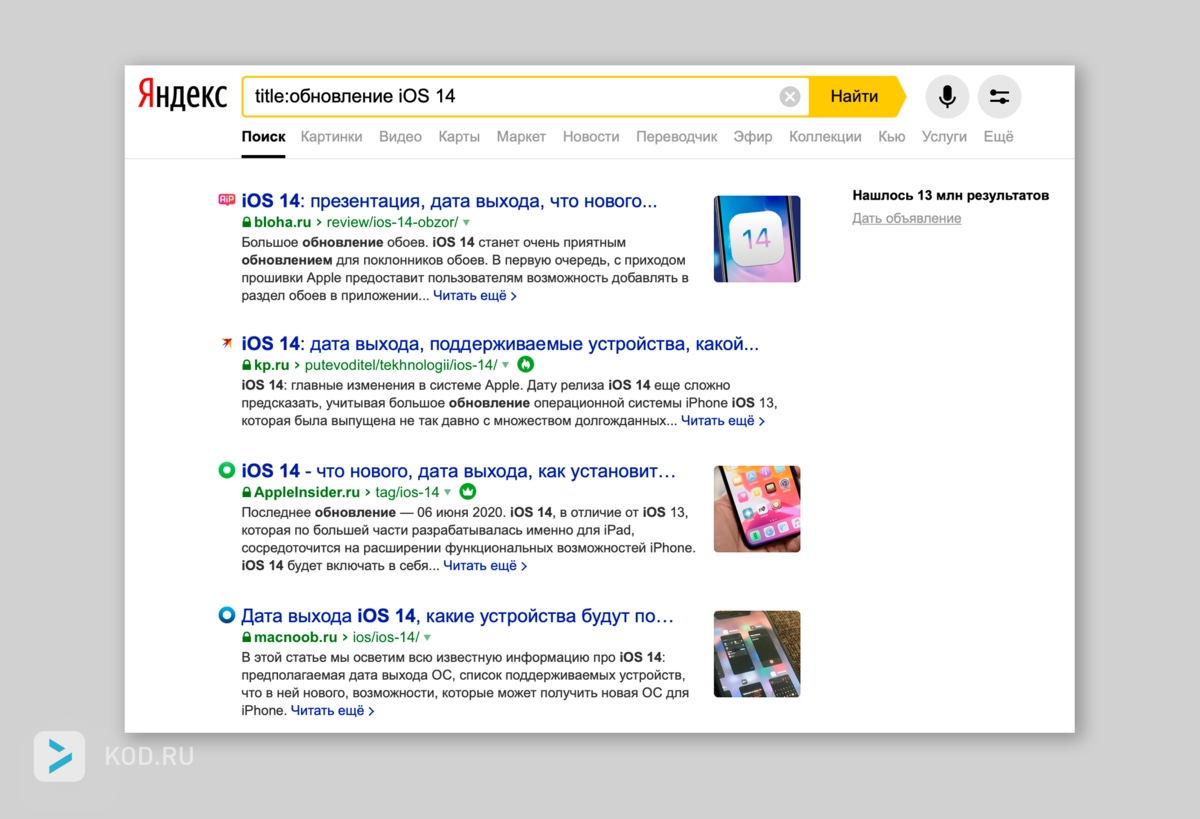Click the green lock icon beside macnoob.ru
Screen dimensions: 1200x819
tap(246, 637)
